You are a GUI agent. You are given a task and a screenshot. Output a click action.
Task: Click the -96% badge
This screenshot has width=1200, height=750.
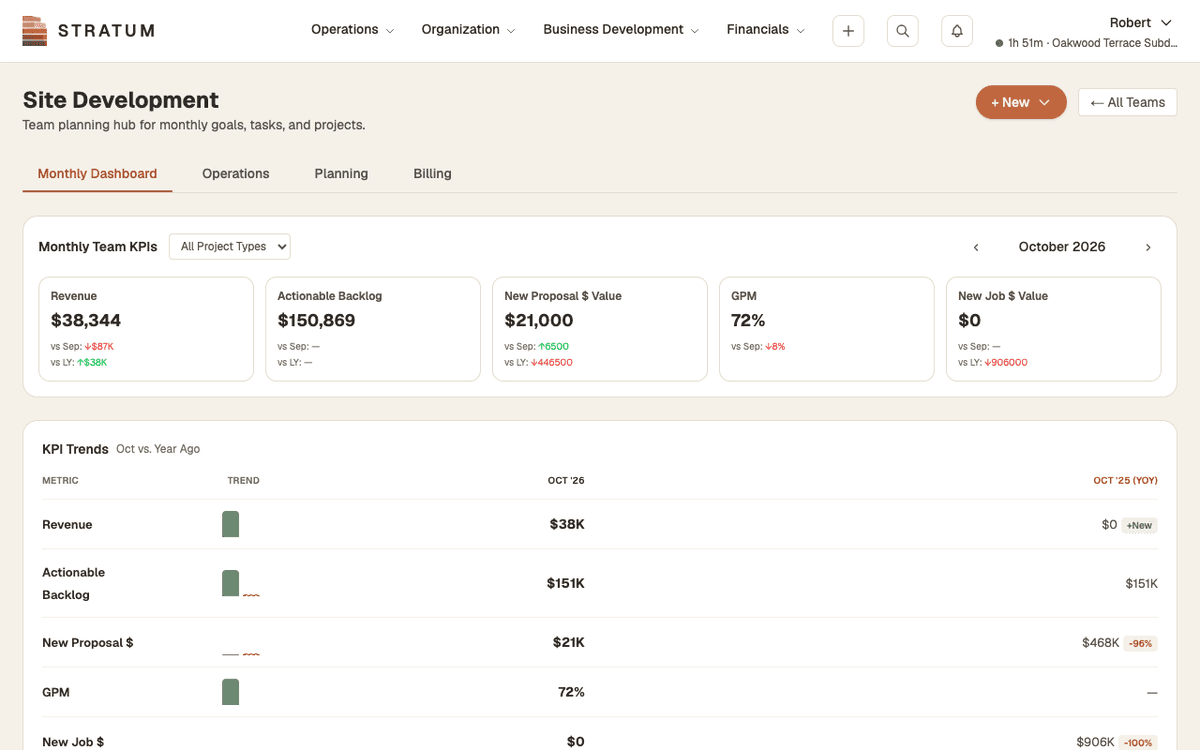pos(1140,643)
